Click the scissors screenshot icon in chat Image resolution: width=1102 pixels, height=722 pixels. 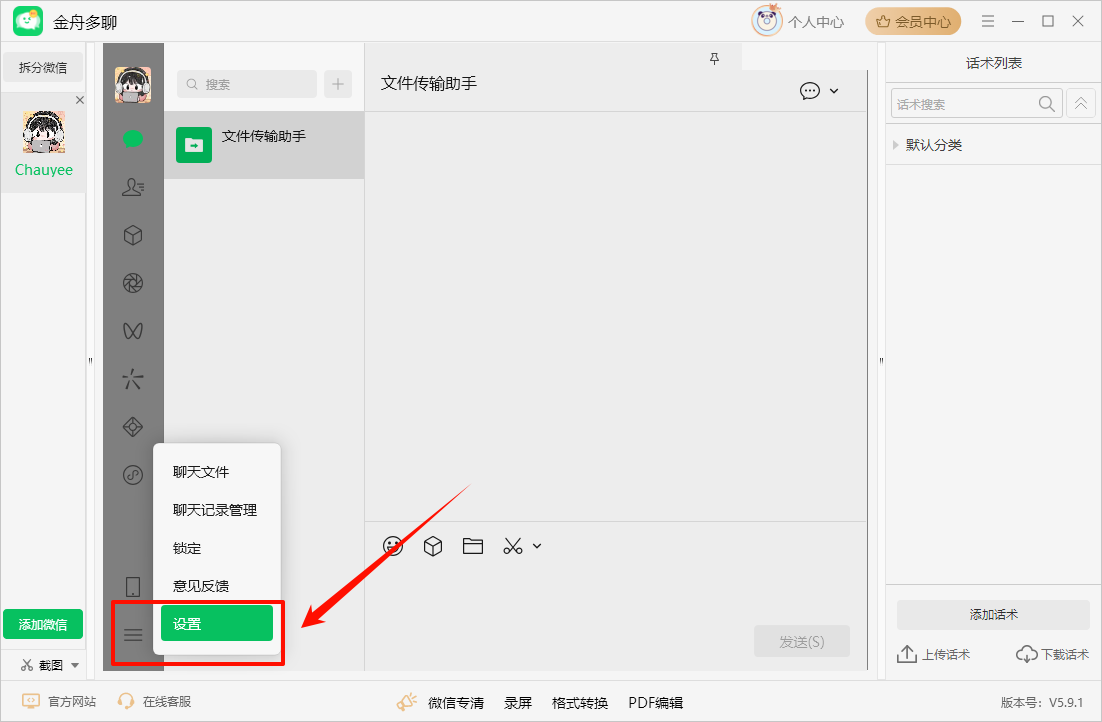pyautogui.click(x=513, y=546)
